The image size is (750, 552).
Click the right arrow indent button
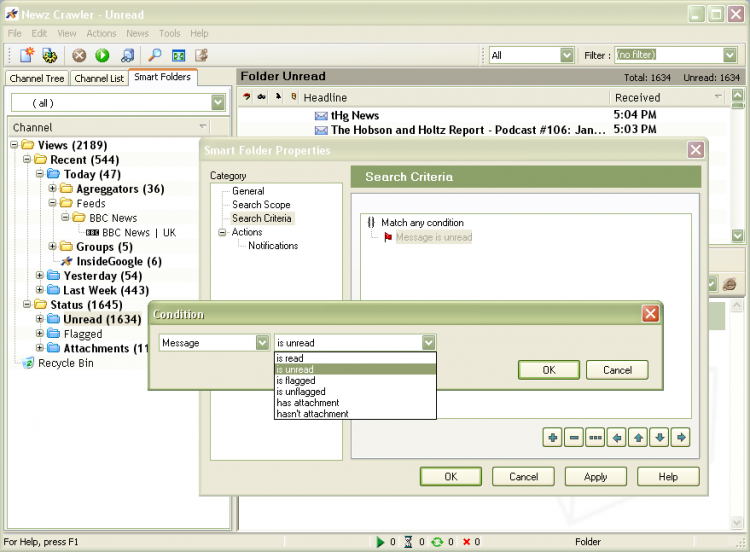click(x=681, y=437)
